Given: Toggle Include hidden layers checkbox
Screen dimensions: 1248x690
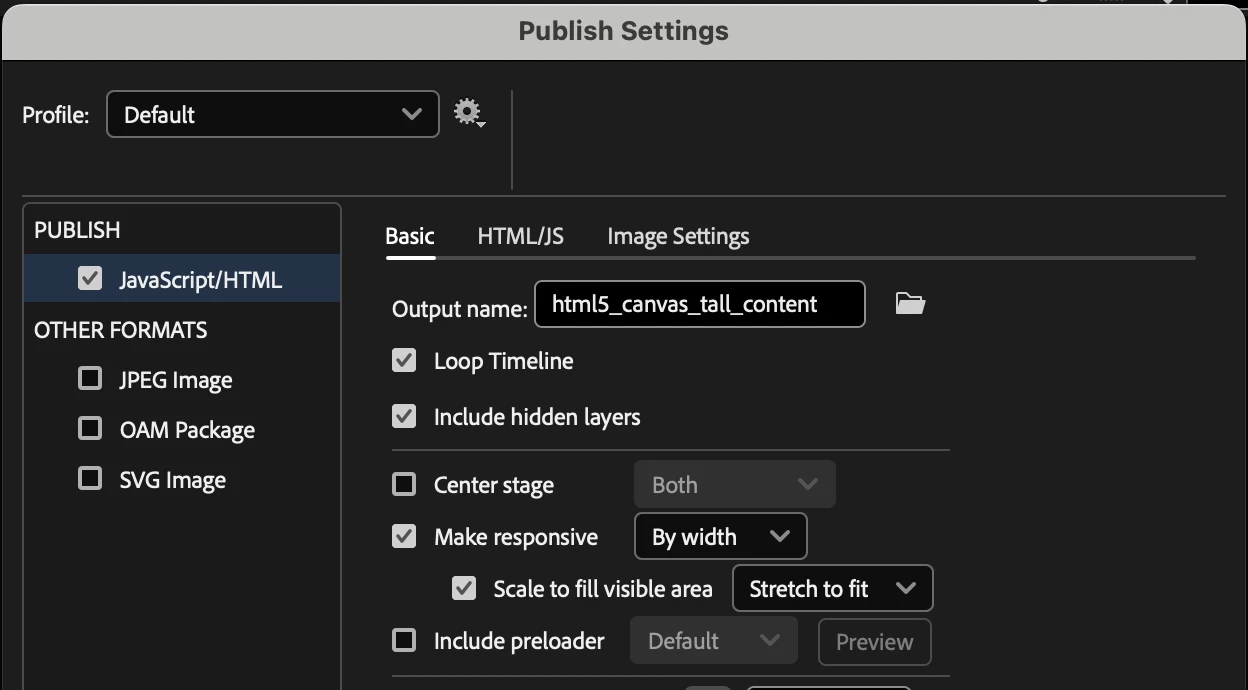Looking at the screenshot, I should tap(404, 416).
